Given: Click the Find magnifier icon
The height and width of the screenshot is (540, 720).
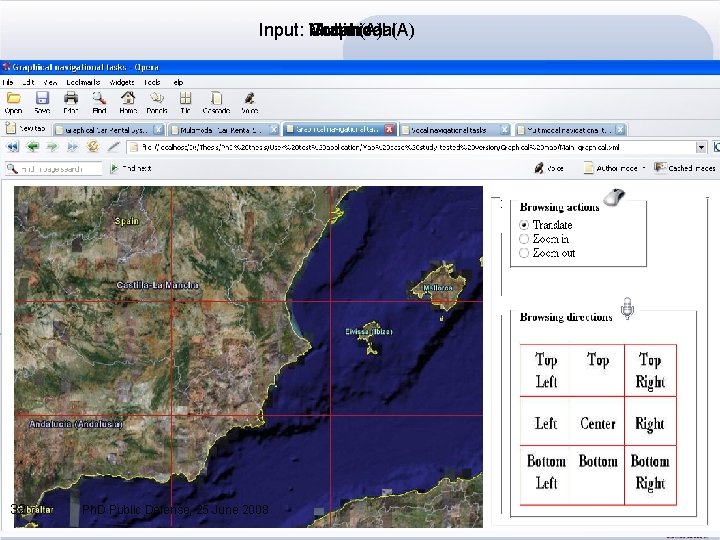Looking at the screenshot, I should [x=100, y=98].
